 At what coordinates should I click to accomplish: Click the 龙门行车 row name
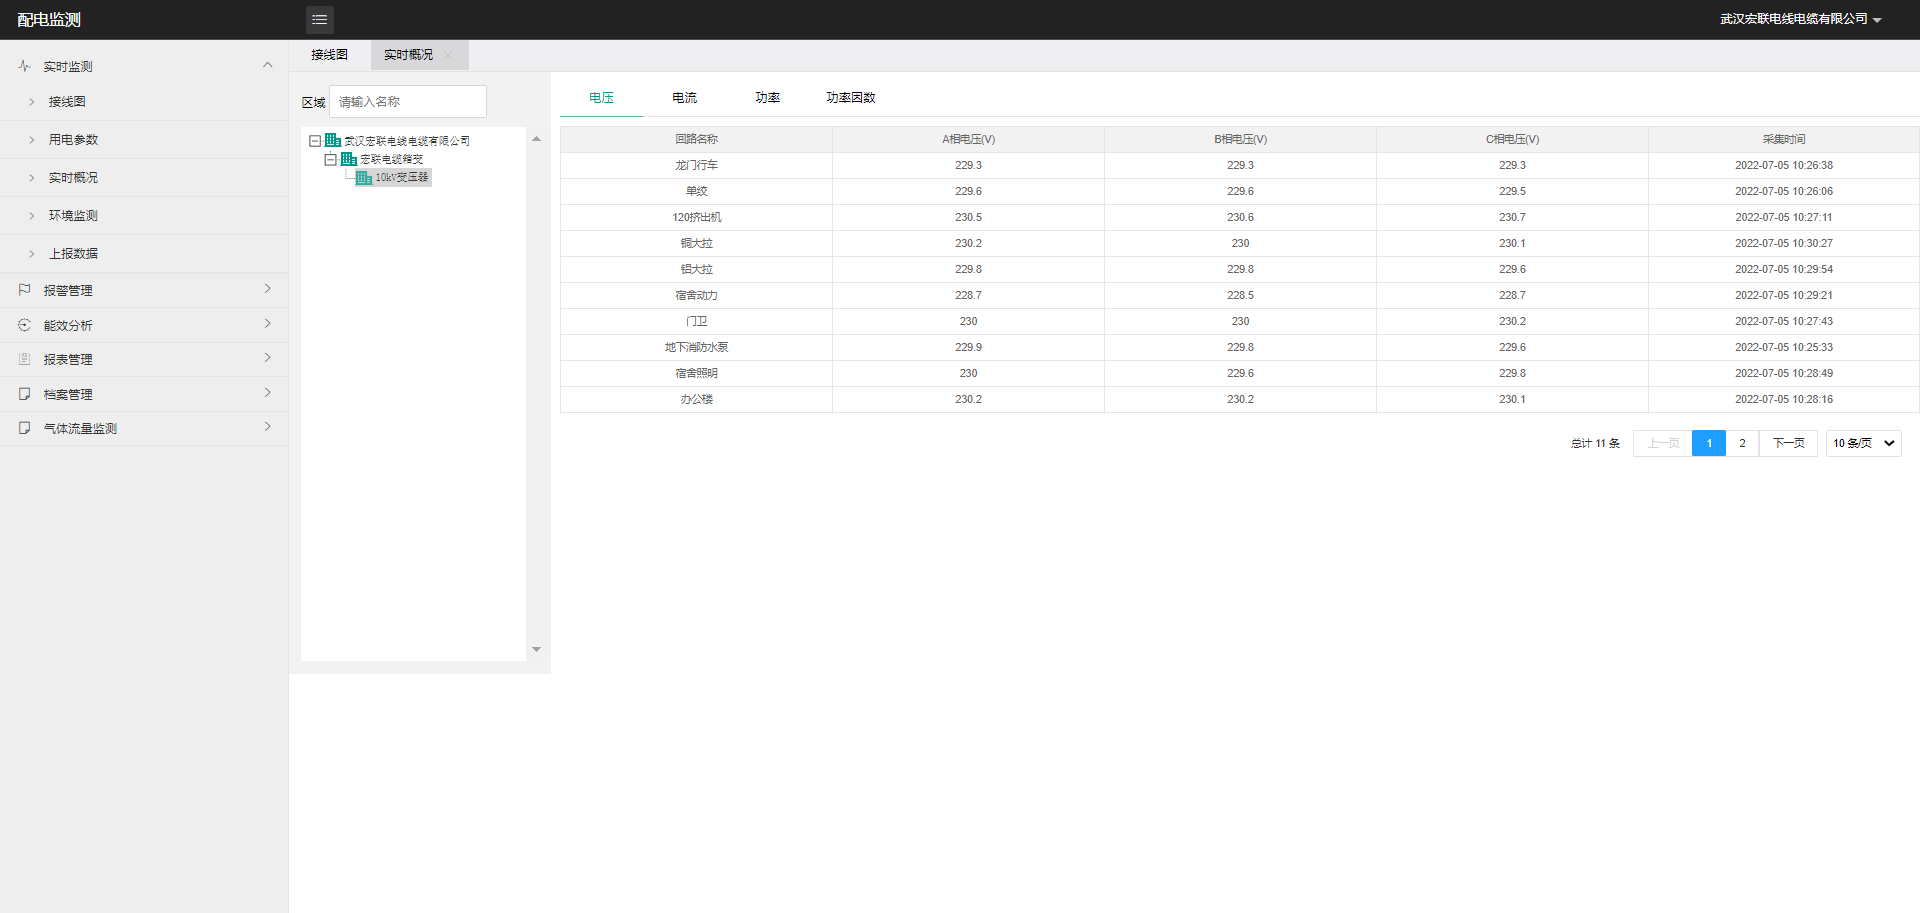[x=696, y=166]
